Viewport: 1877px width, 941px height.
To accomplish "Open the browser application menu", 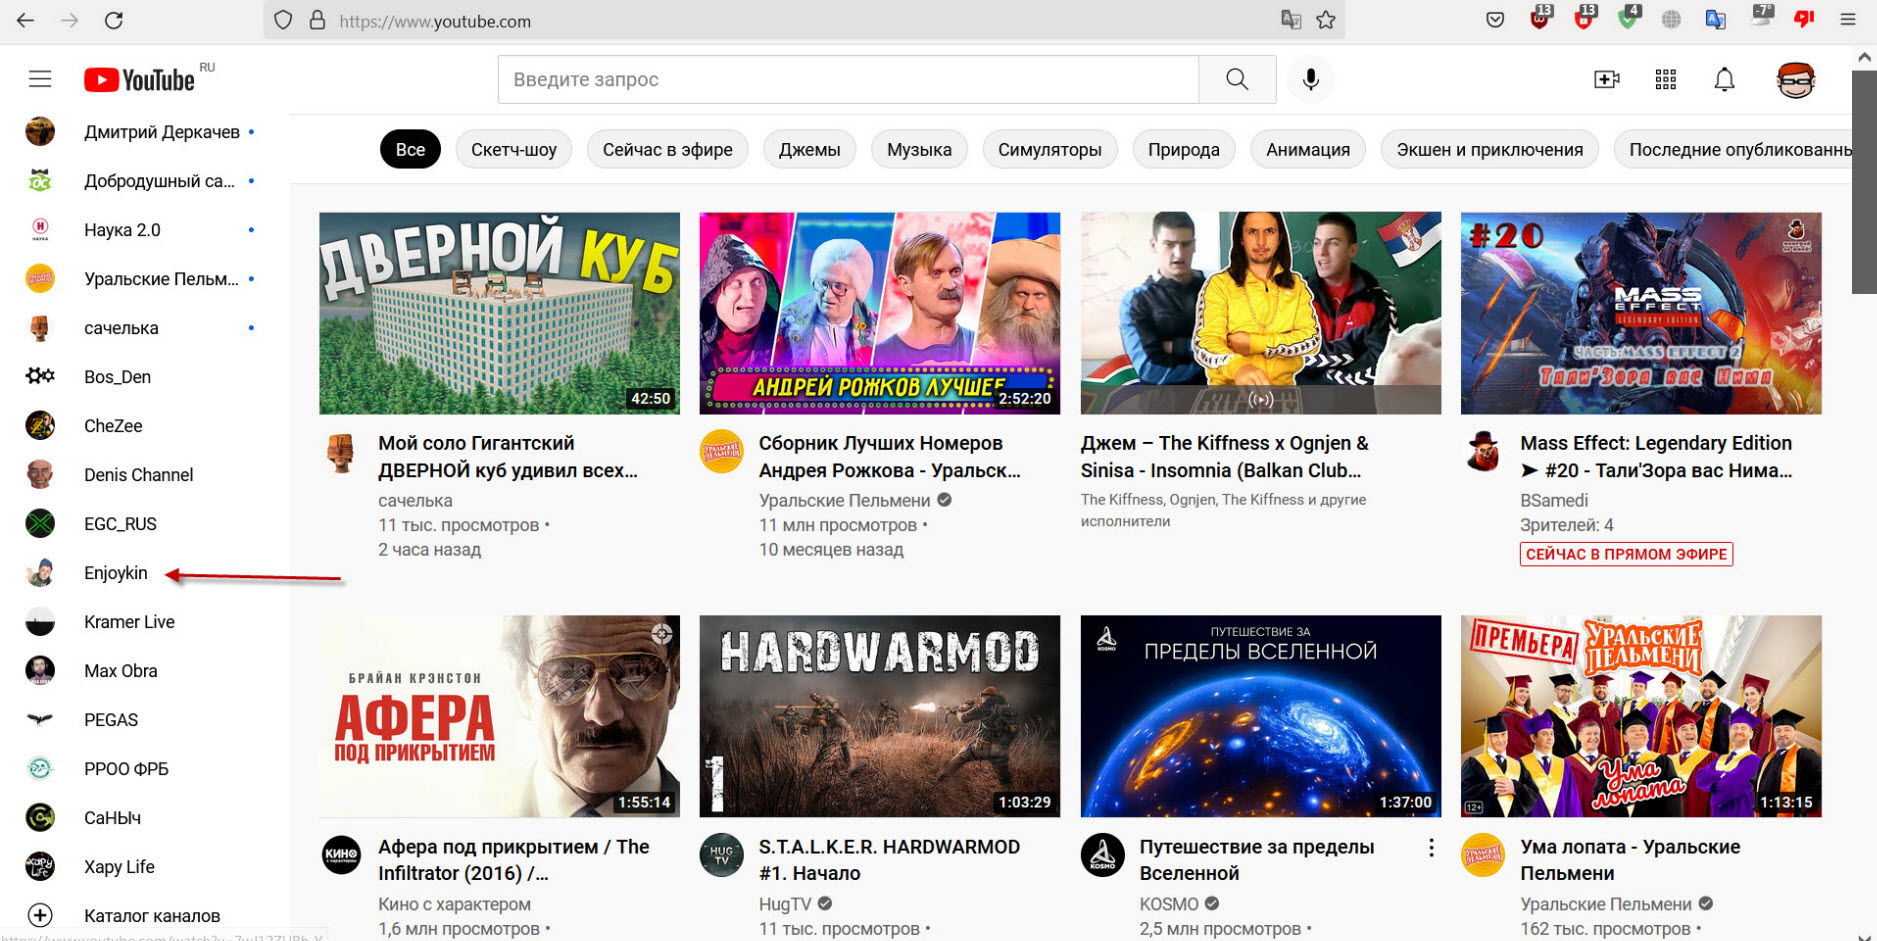I will 1848,20.
